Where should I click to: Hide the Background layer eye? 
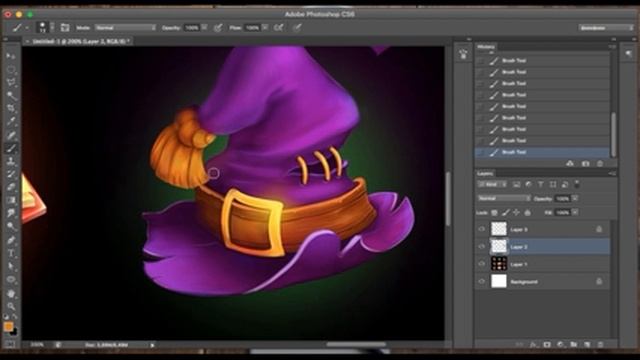coord(481,281)
